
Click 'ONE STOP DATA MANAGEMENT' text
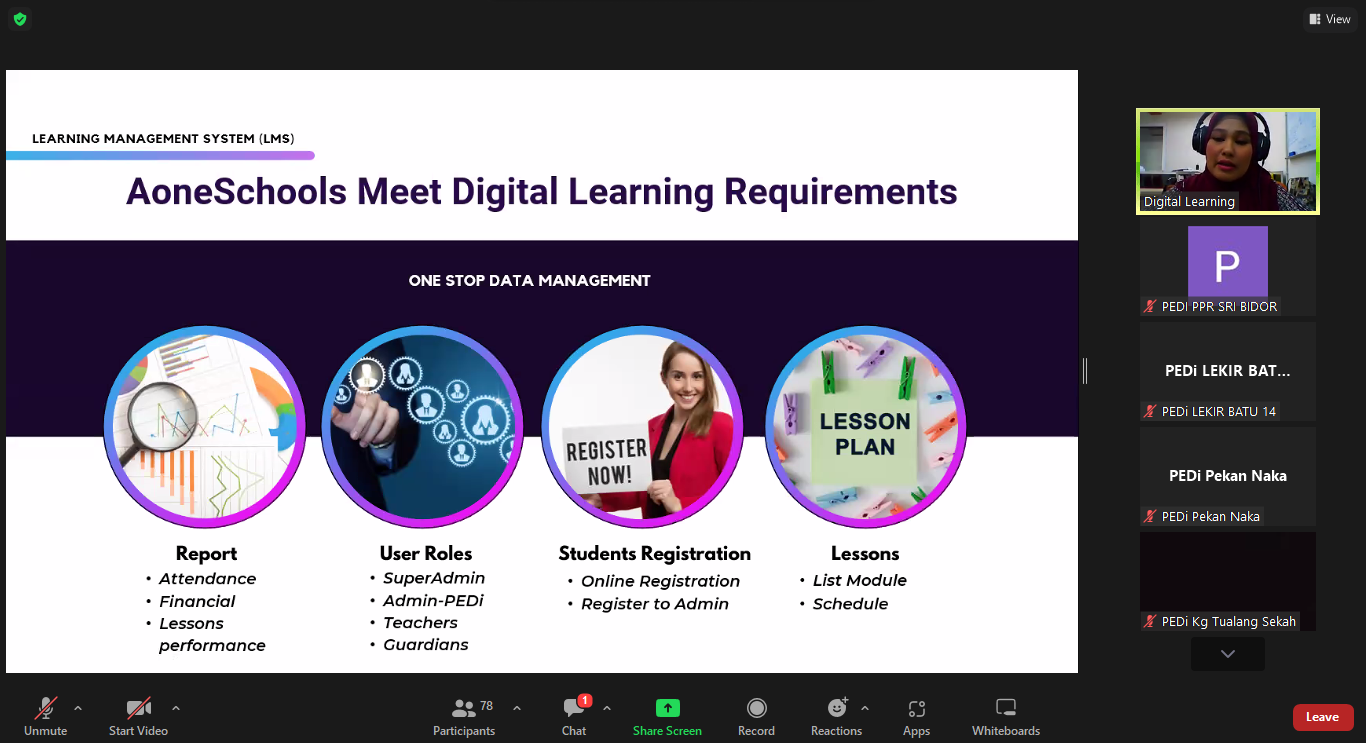(530, 281)
